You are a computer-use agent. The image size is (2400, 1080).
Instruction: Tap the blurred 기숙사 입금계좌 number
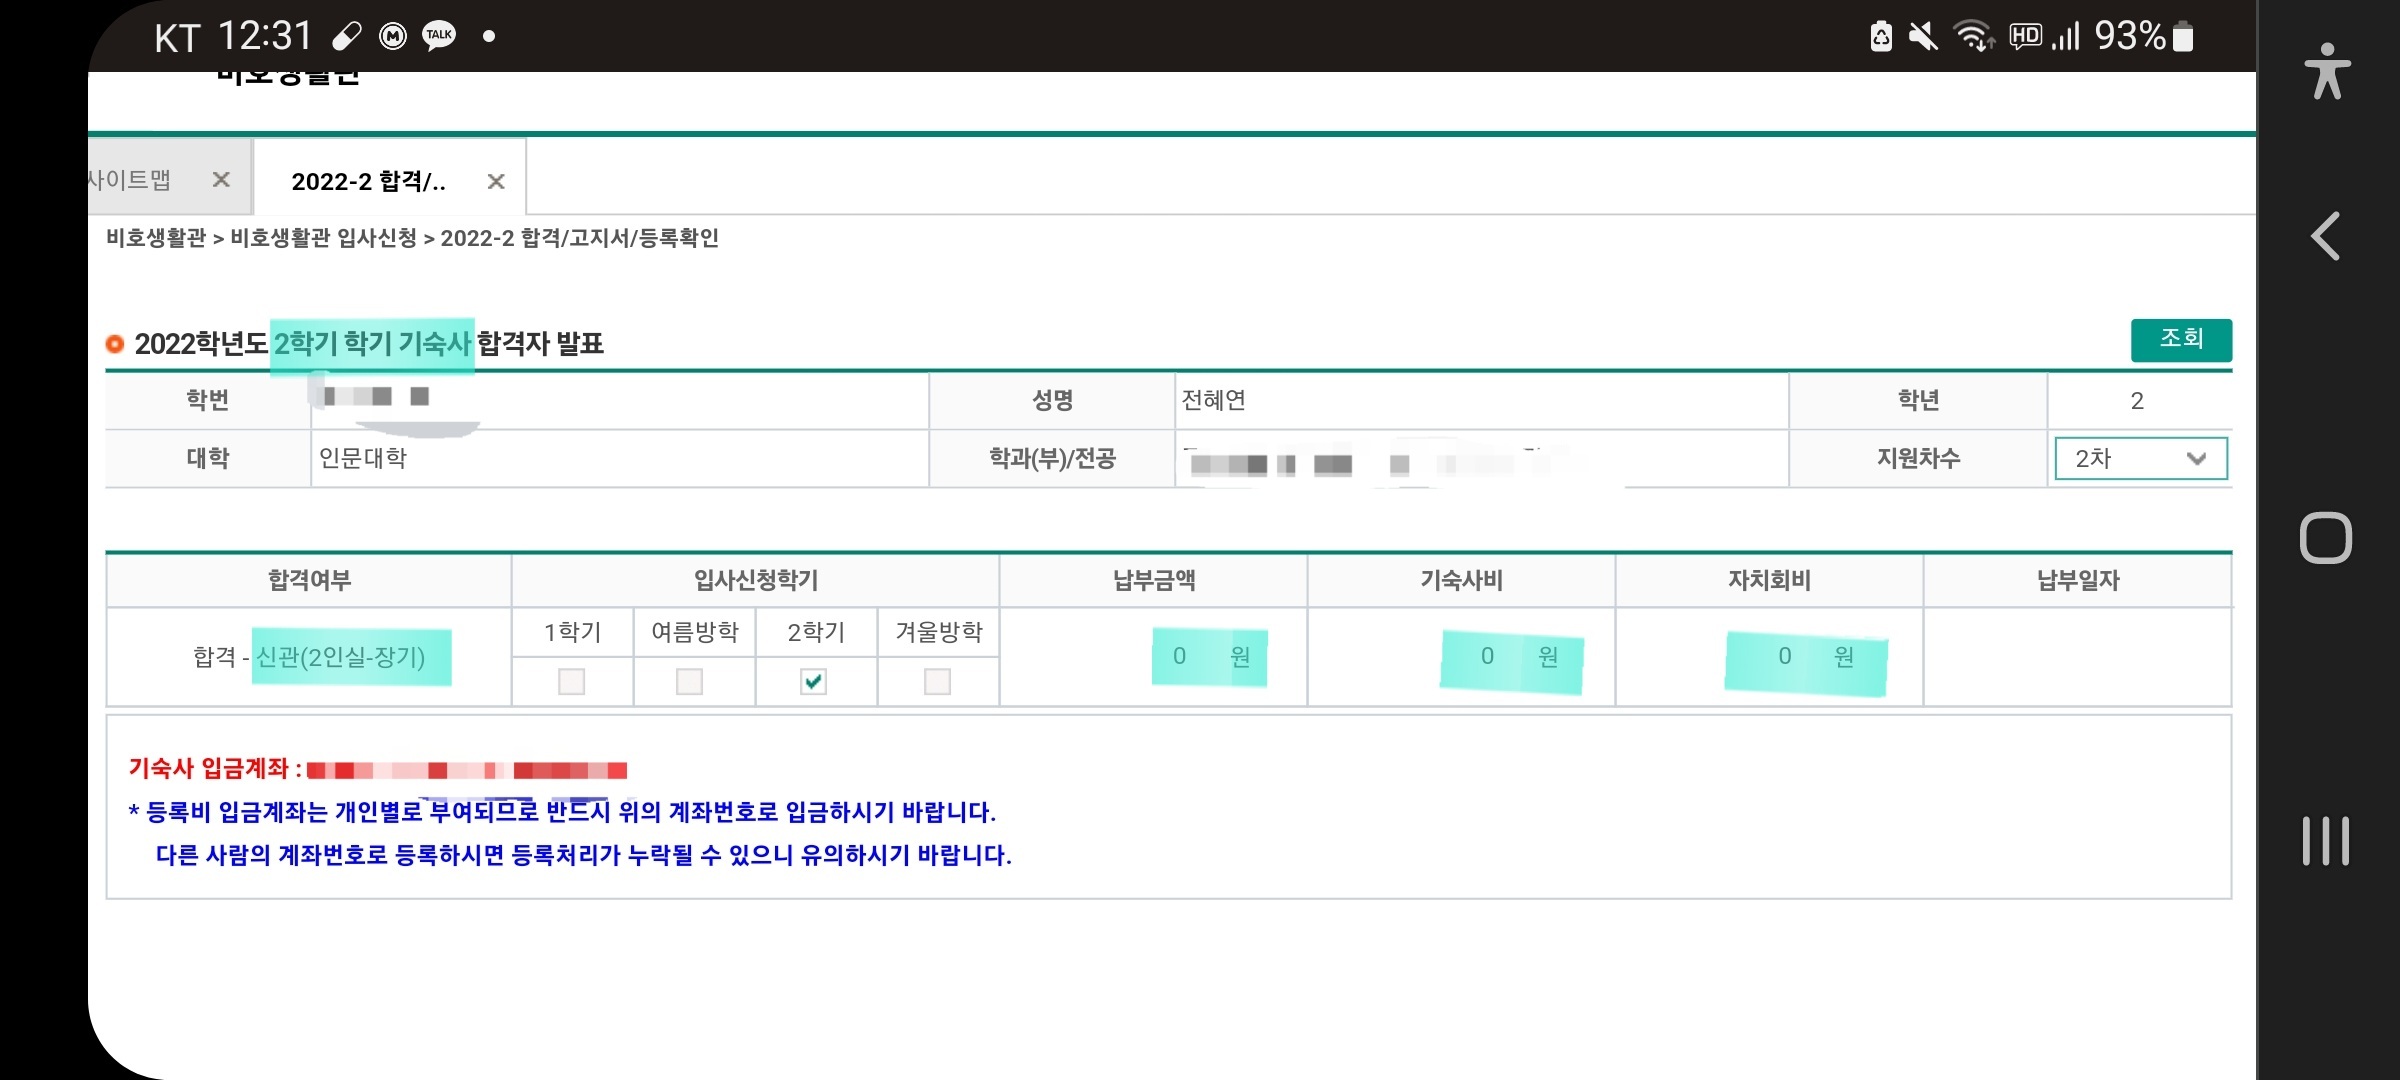(x=466, y=770)
